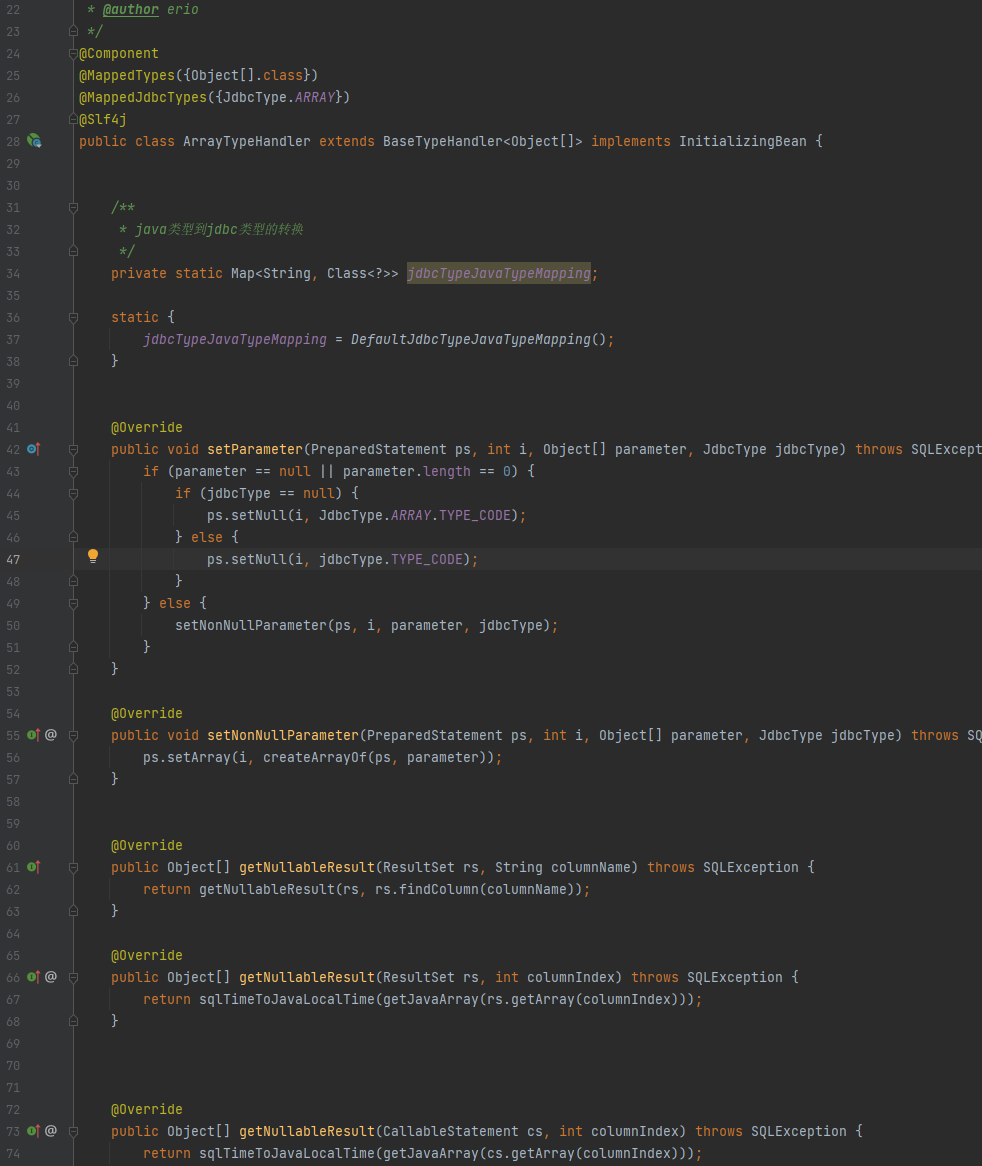The height and width of the screenshot is (1166, 982).
Task: Collapse the static initializer block fold marker
Action: click(x=73, y=317)
